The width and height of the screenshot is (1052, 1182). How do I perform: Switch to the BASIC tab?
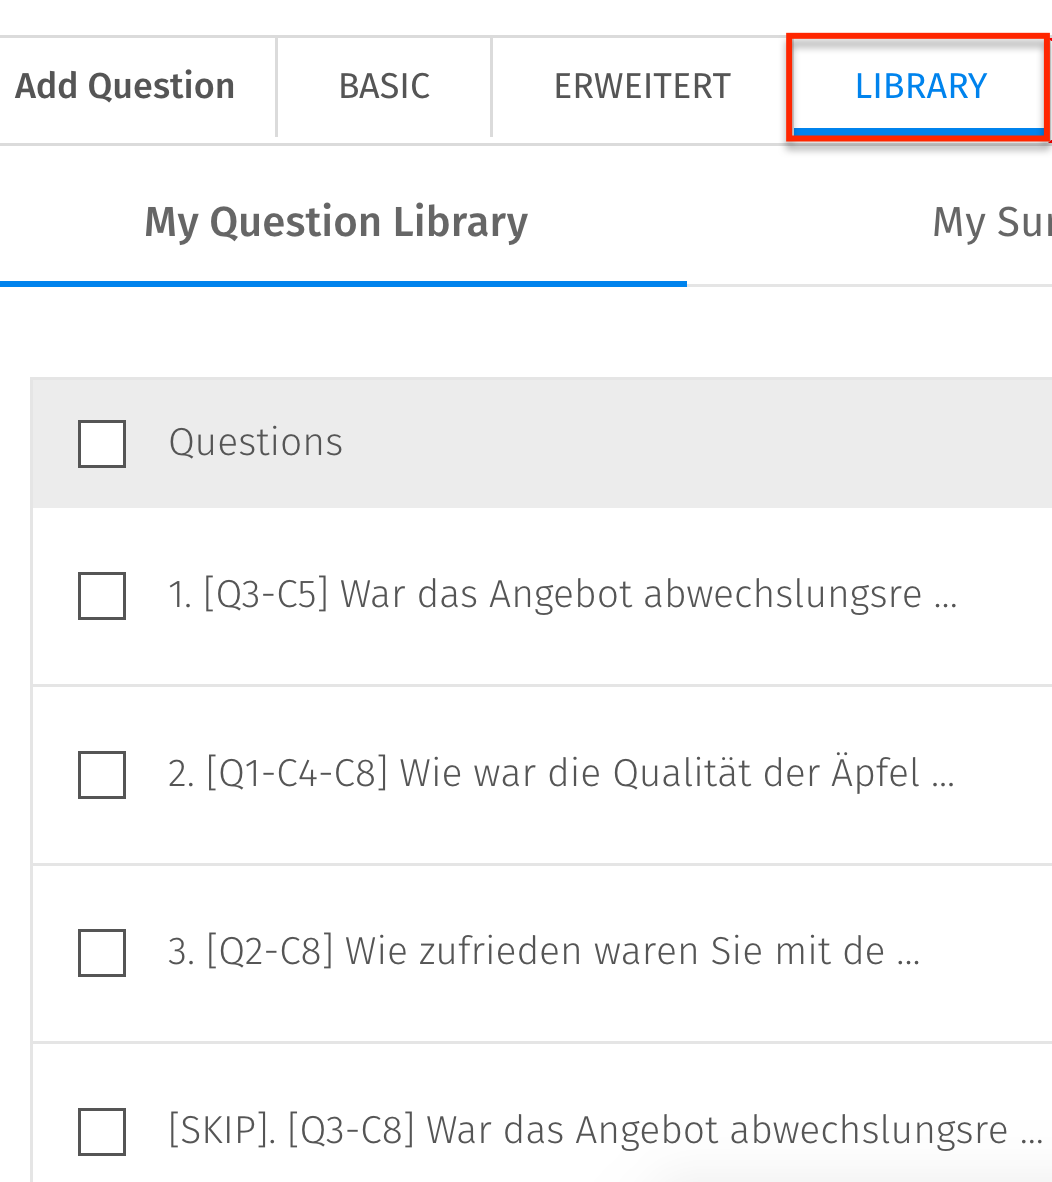(x=383, y=86)
